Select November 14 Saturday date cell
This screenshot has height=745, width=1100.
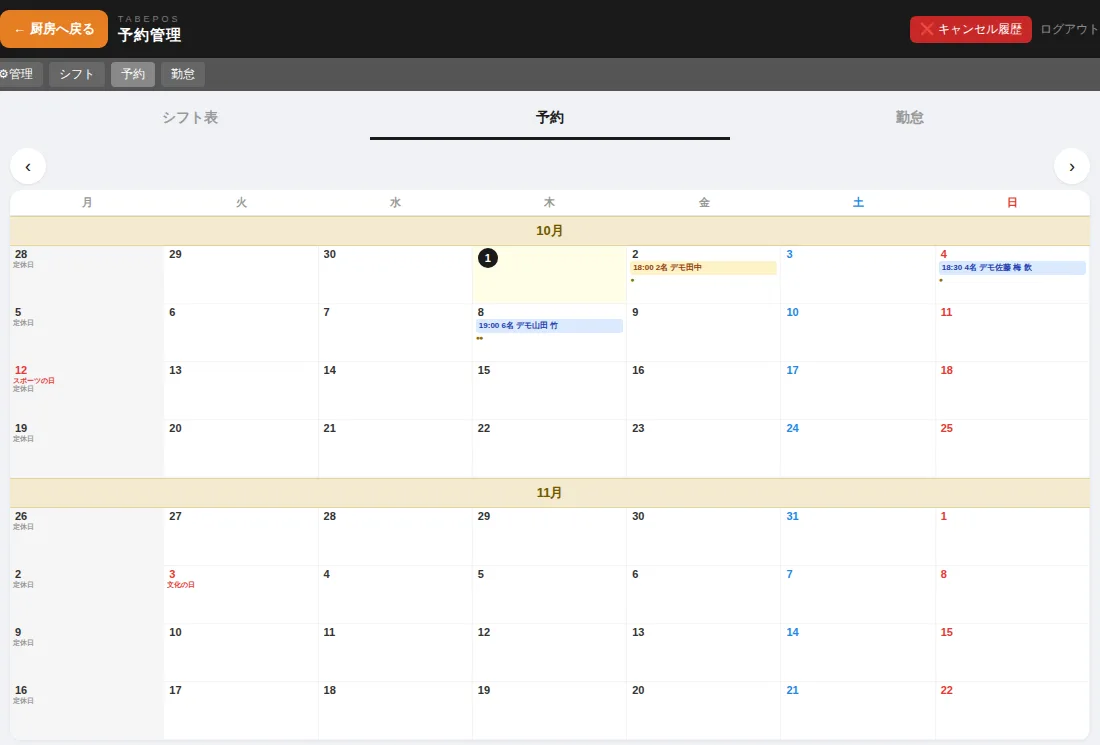858,652
